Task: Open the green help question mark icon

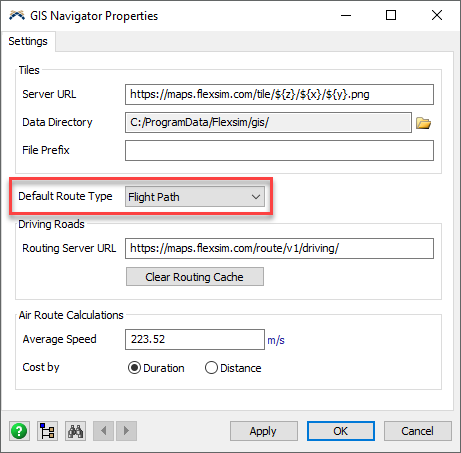Action: coord(19,431)
